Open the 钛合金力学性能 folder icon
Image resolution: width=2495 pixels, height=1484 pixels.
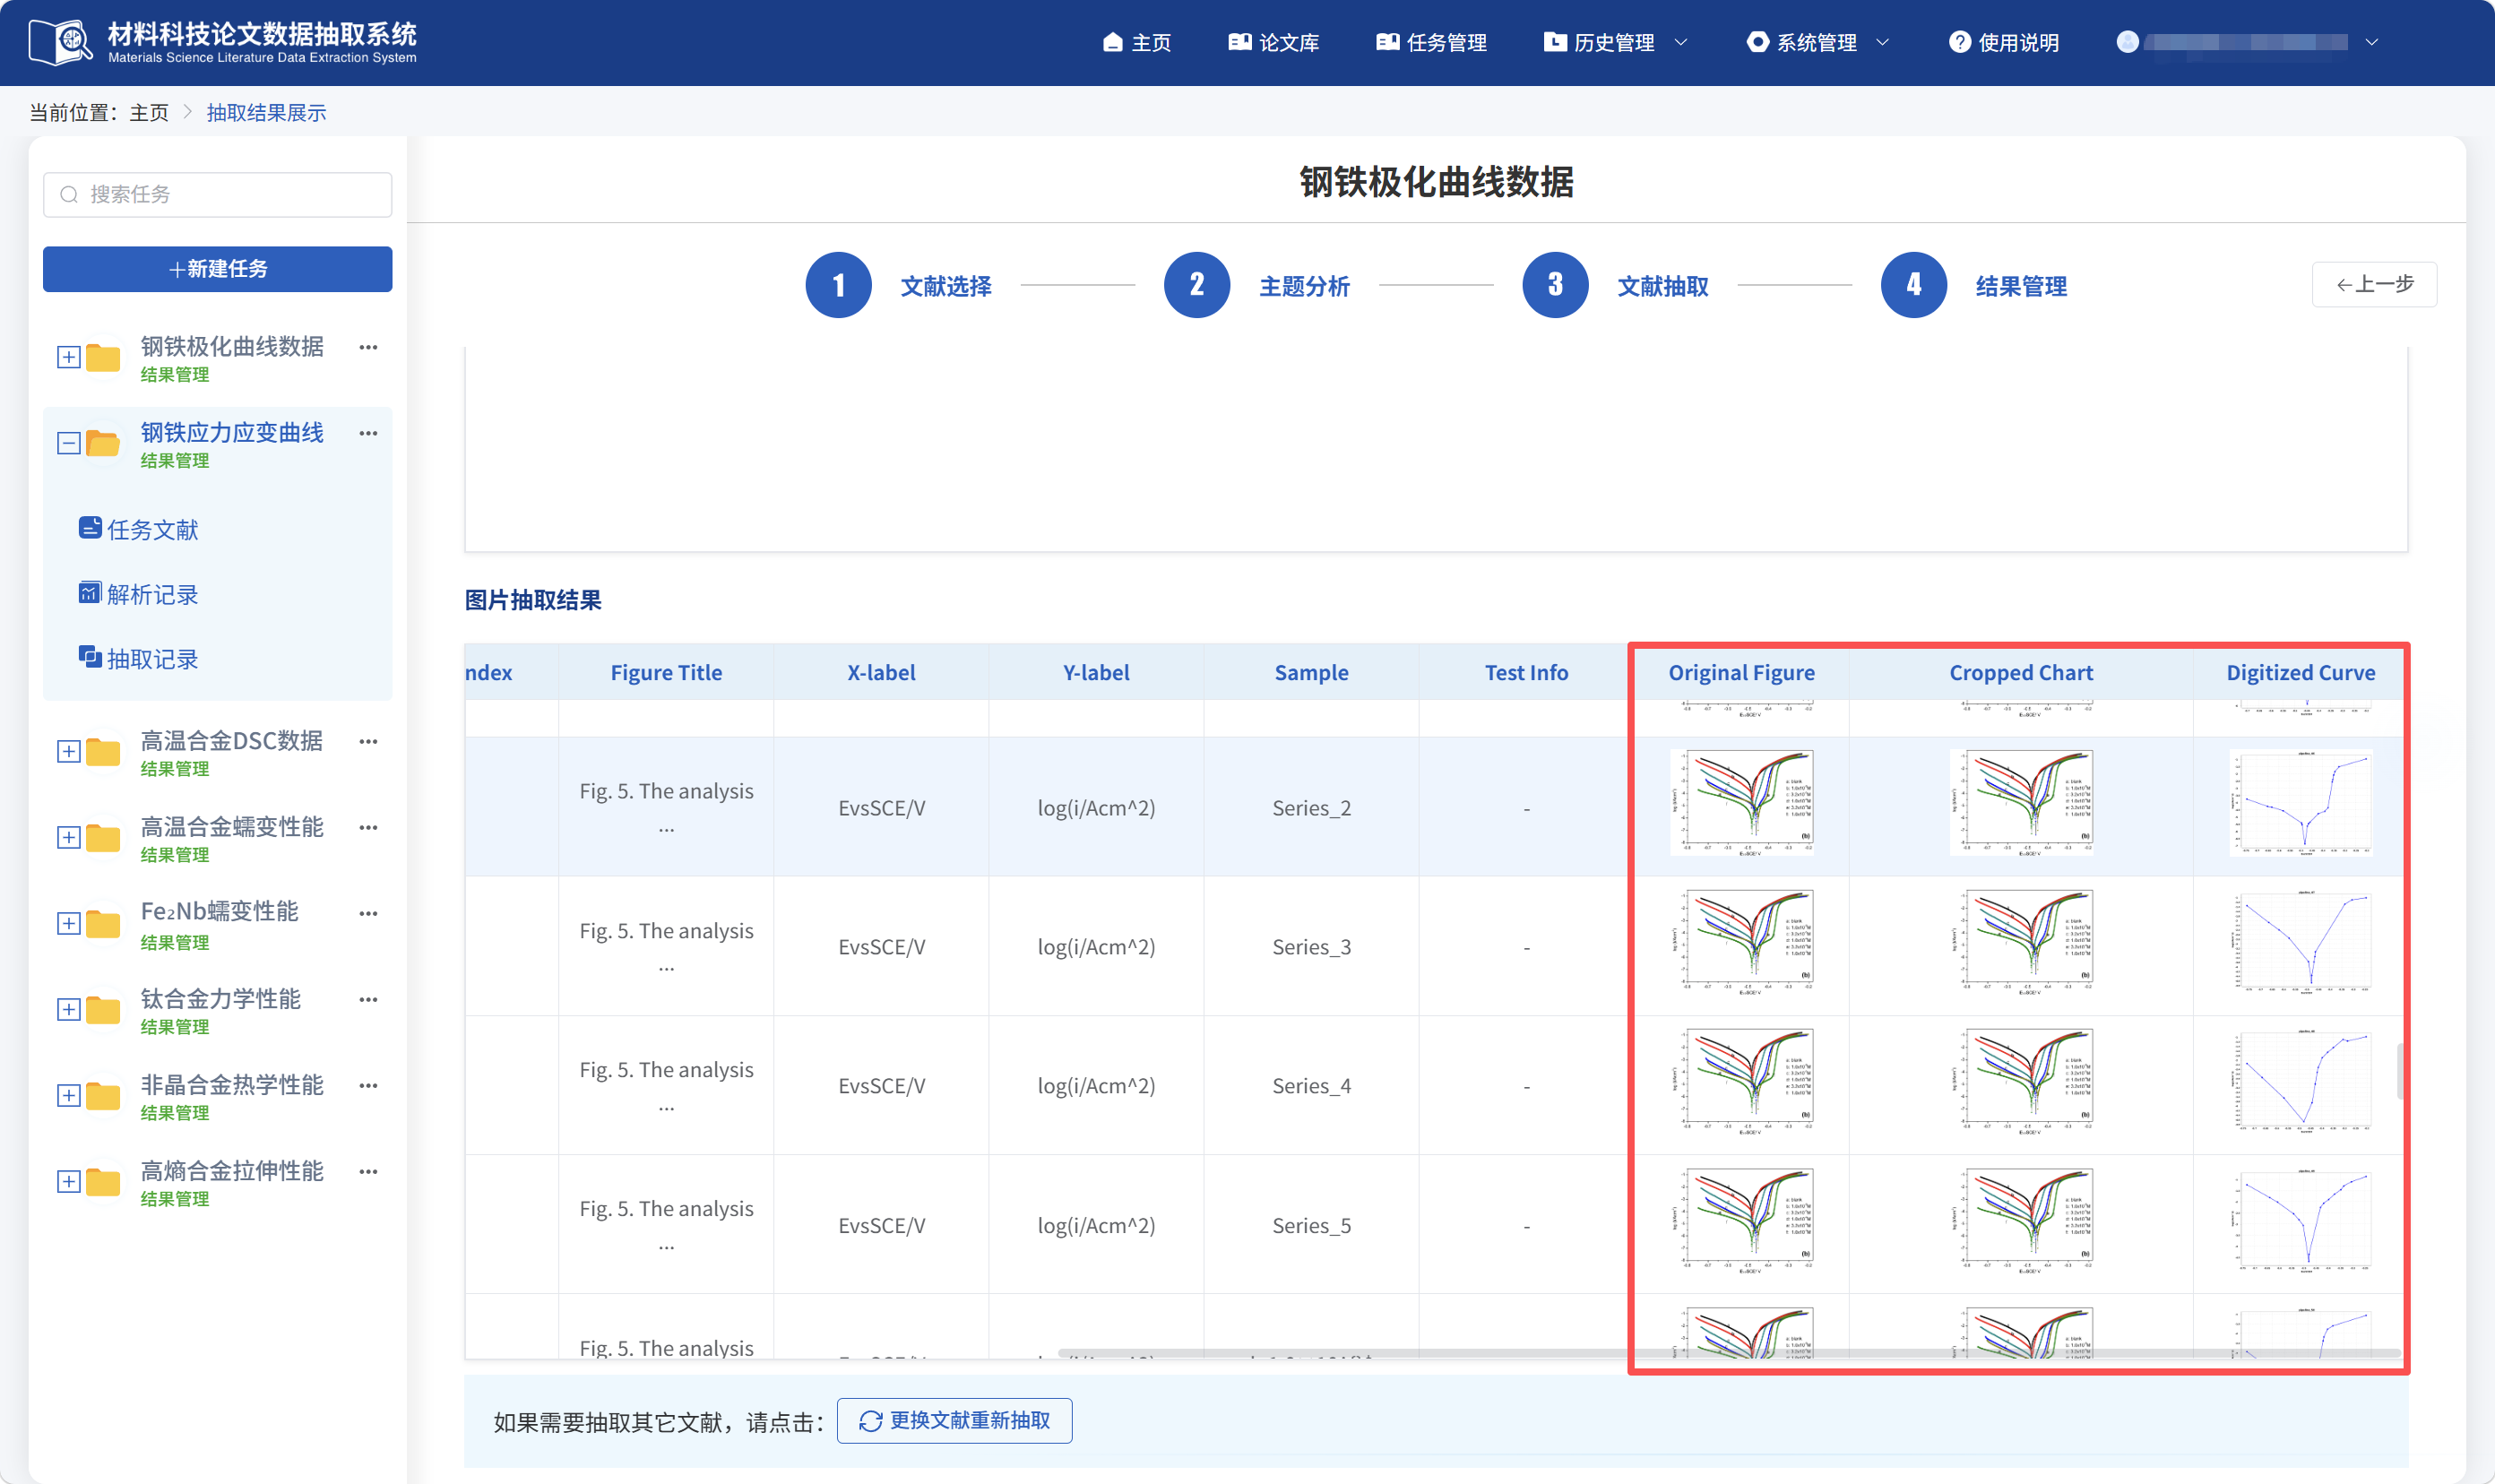point(103,1009)
